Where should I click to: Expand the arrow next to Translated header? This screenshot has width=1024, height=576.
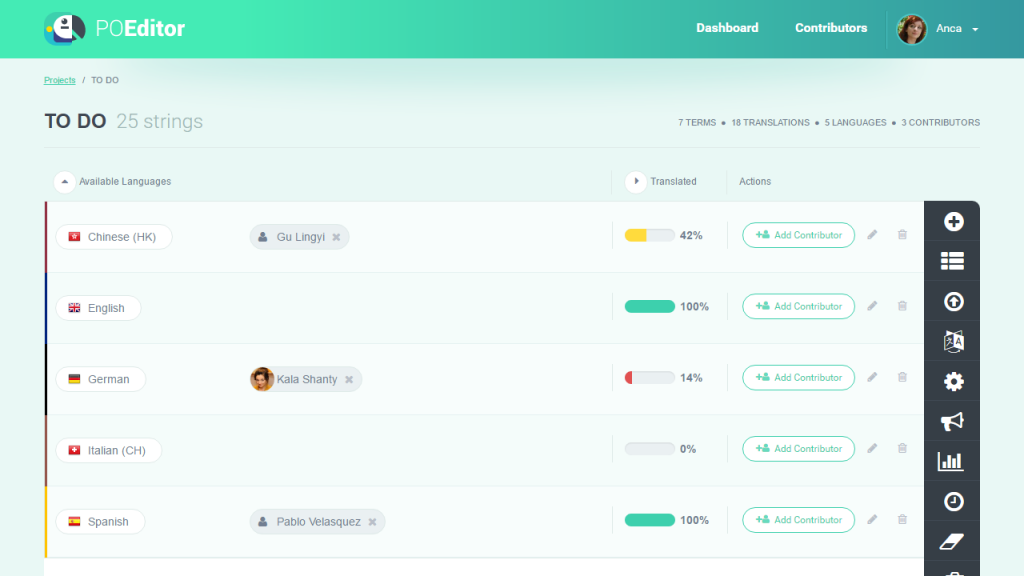(x=635, y=182)
